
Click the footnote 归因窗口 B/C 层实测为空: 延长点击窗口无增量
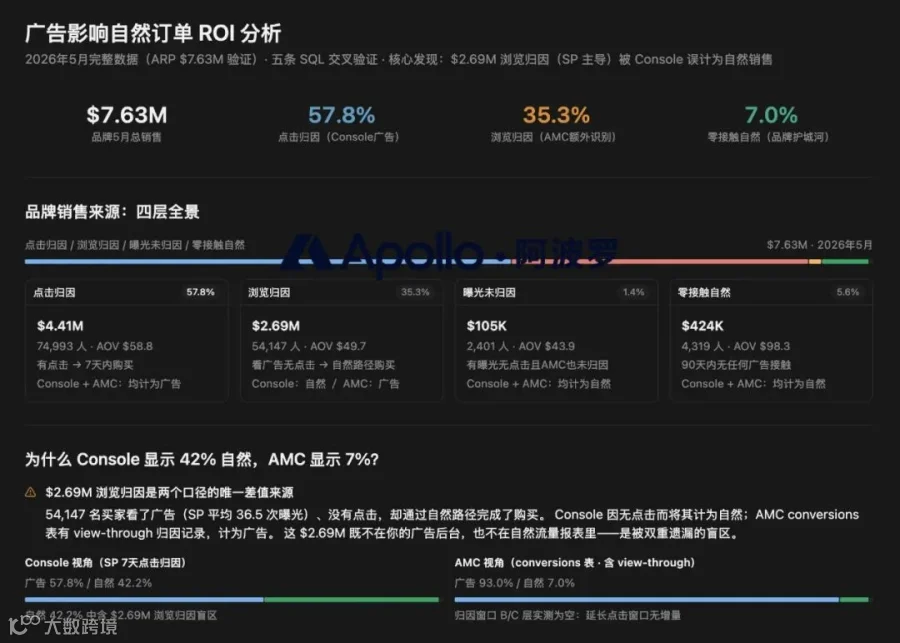[568, 615]
